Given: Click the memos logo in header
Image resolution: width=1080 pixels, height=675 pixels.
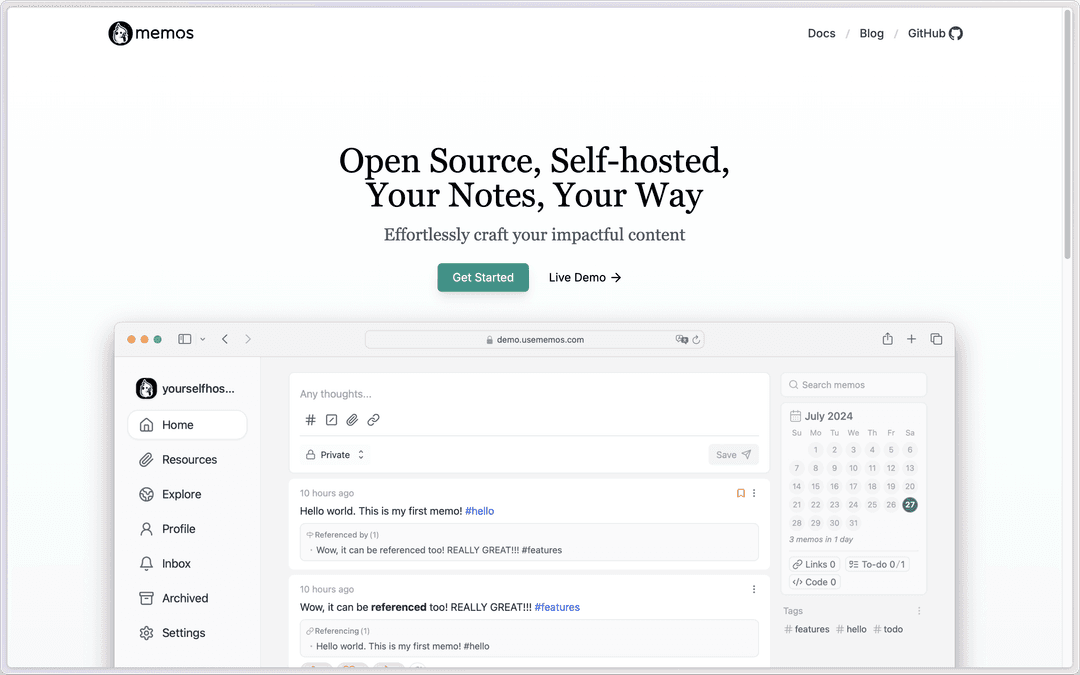Looking at the screenshot, I should [151, 33].
